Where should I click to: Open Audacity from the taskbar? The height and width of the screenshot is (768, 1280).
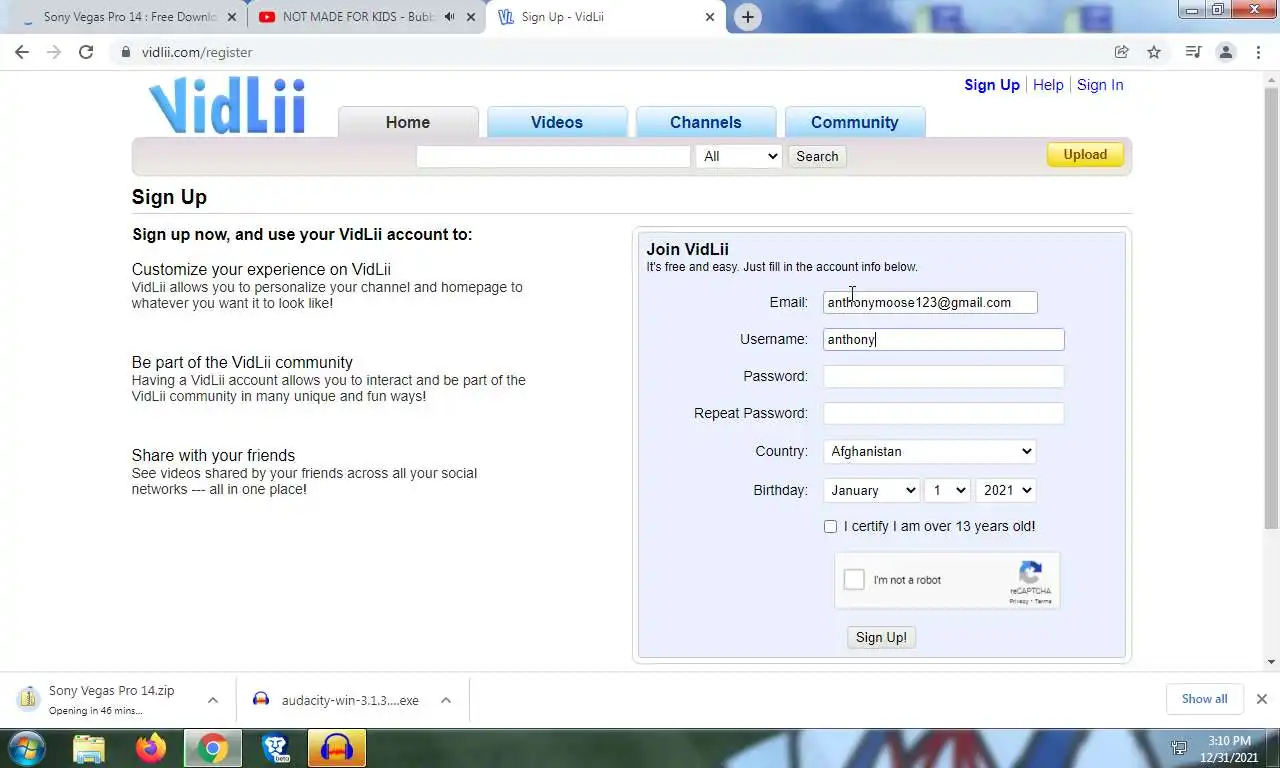(337, 748)
